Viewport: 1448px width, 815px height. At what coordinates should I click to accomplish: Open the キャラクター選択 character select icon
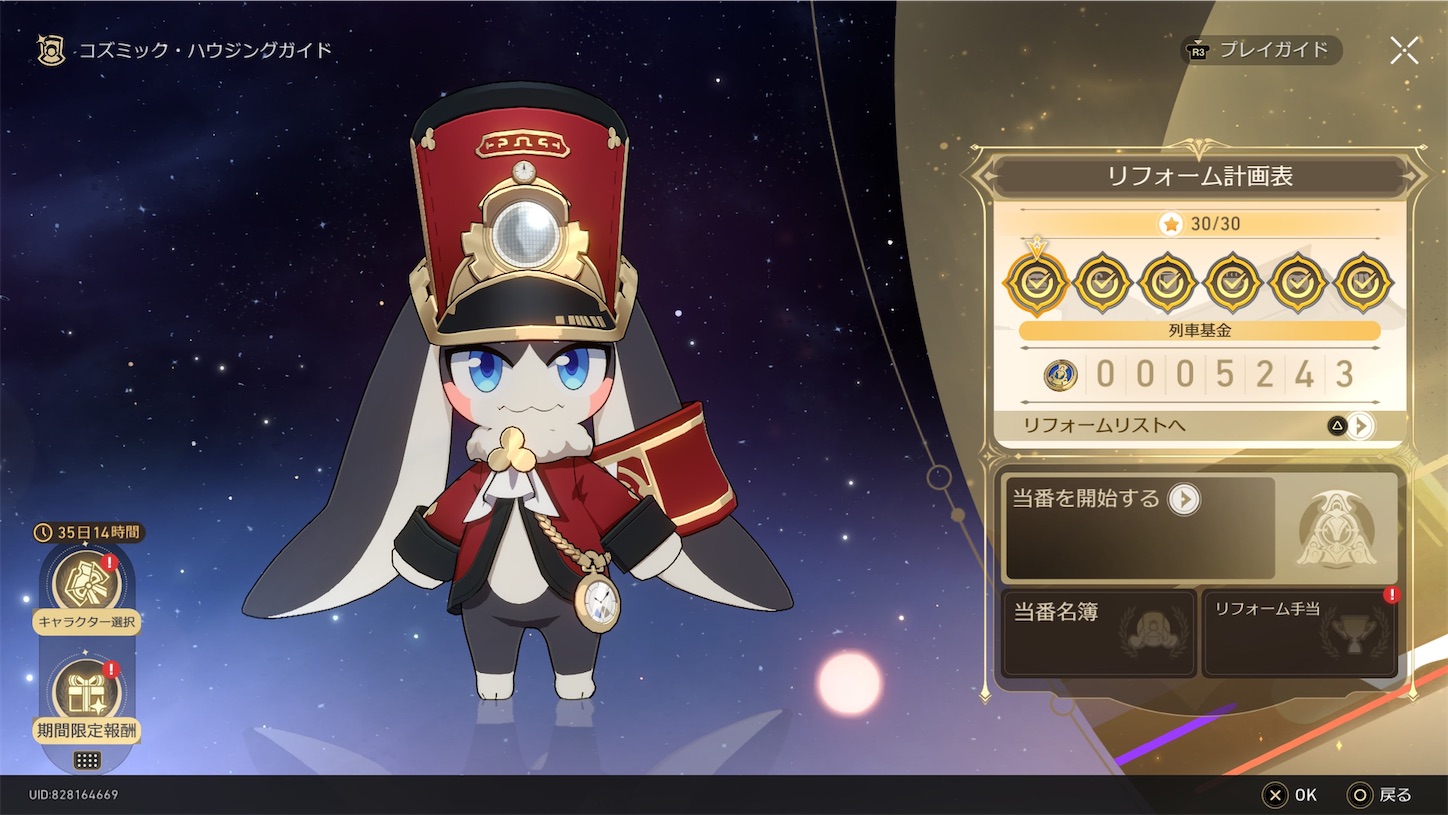point(86,582)
